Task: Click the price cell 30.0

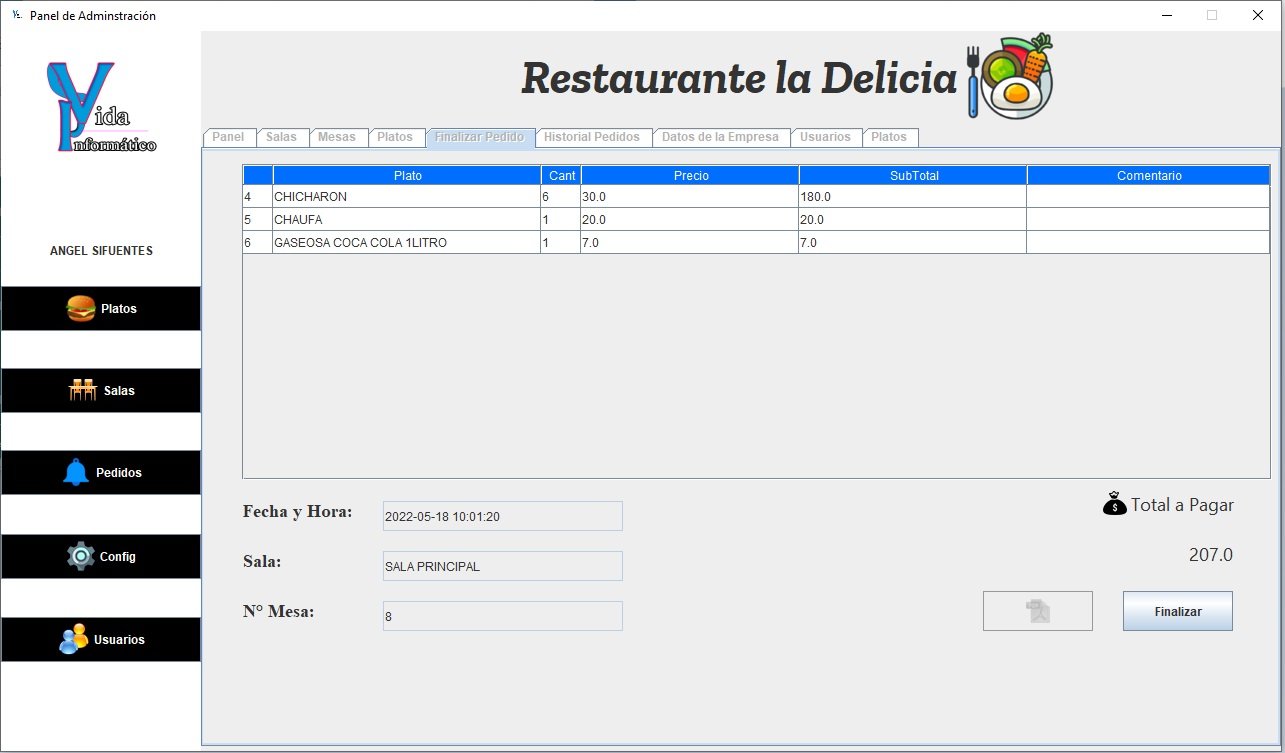Action: pyautogui.click(x=690, y=197)
